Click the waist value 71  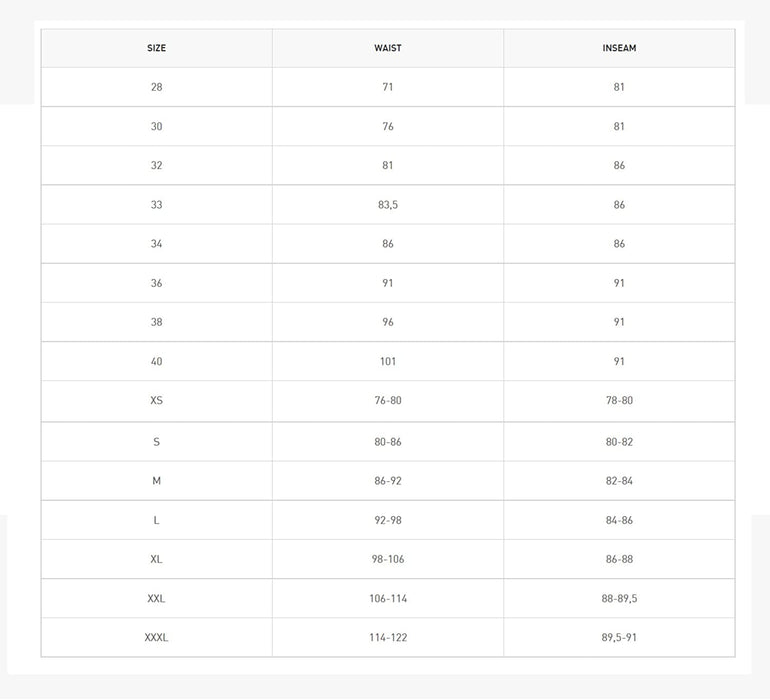coord(388,87)
